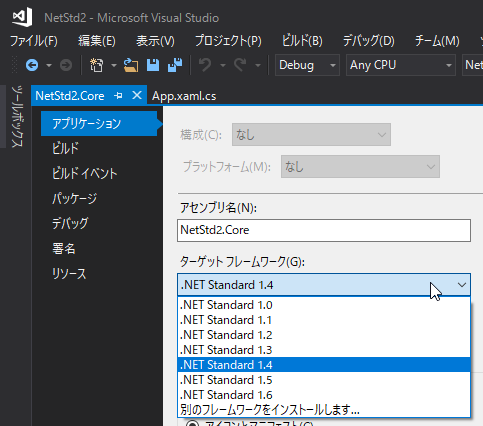Choose .NET Standard 1.2 from list
Image resolution: width=483 pixels, height=426 pixels.
point(324,335)
